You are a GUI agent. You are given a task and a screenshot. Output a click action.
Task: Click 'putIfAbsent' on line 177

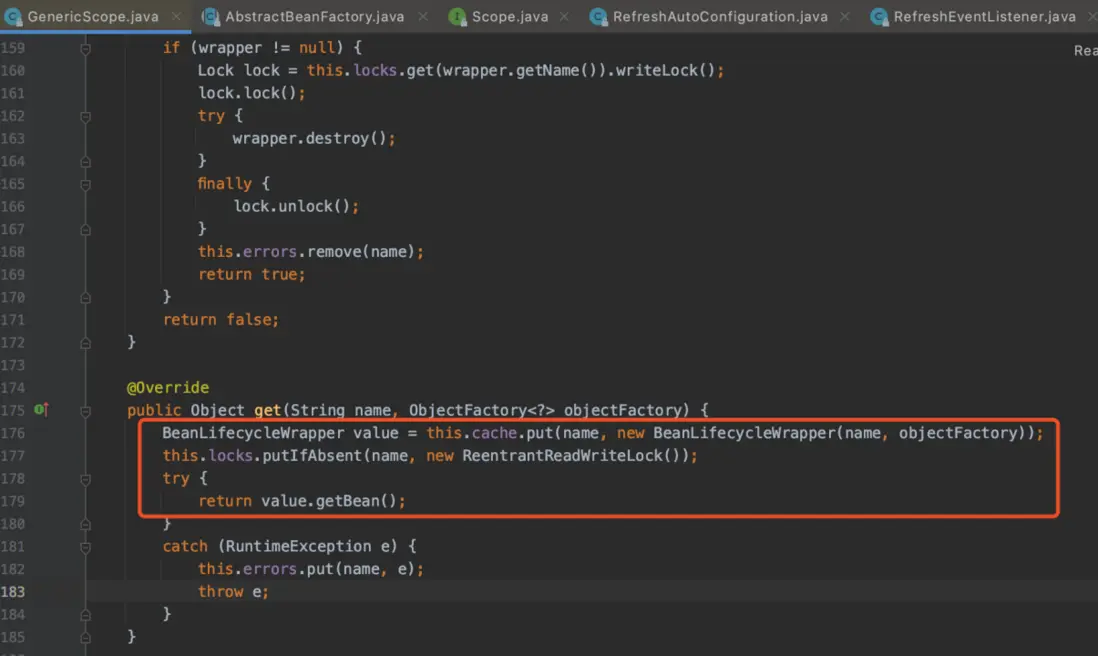[x=312, y=456]
